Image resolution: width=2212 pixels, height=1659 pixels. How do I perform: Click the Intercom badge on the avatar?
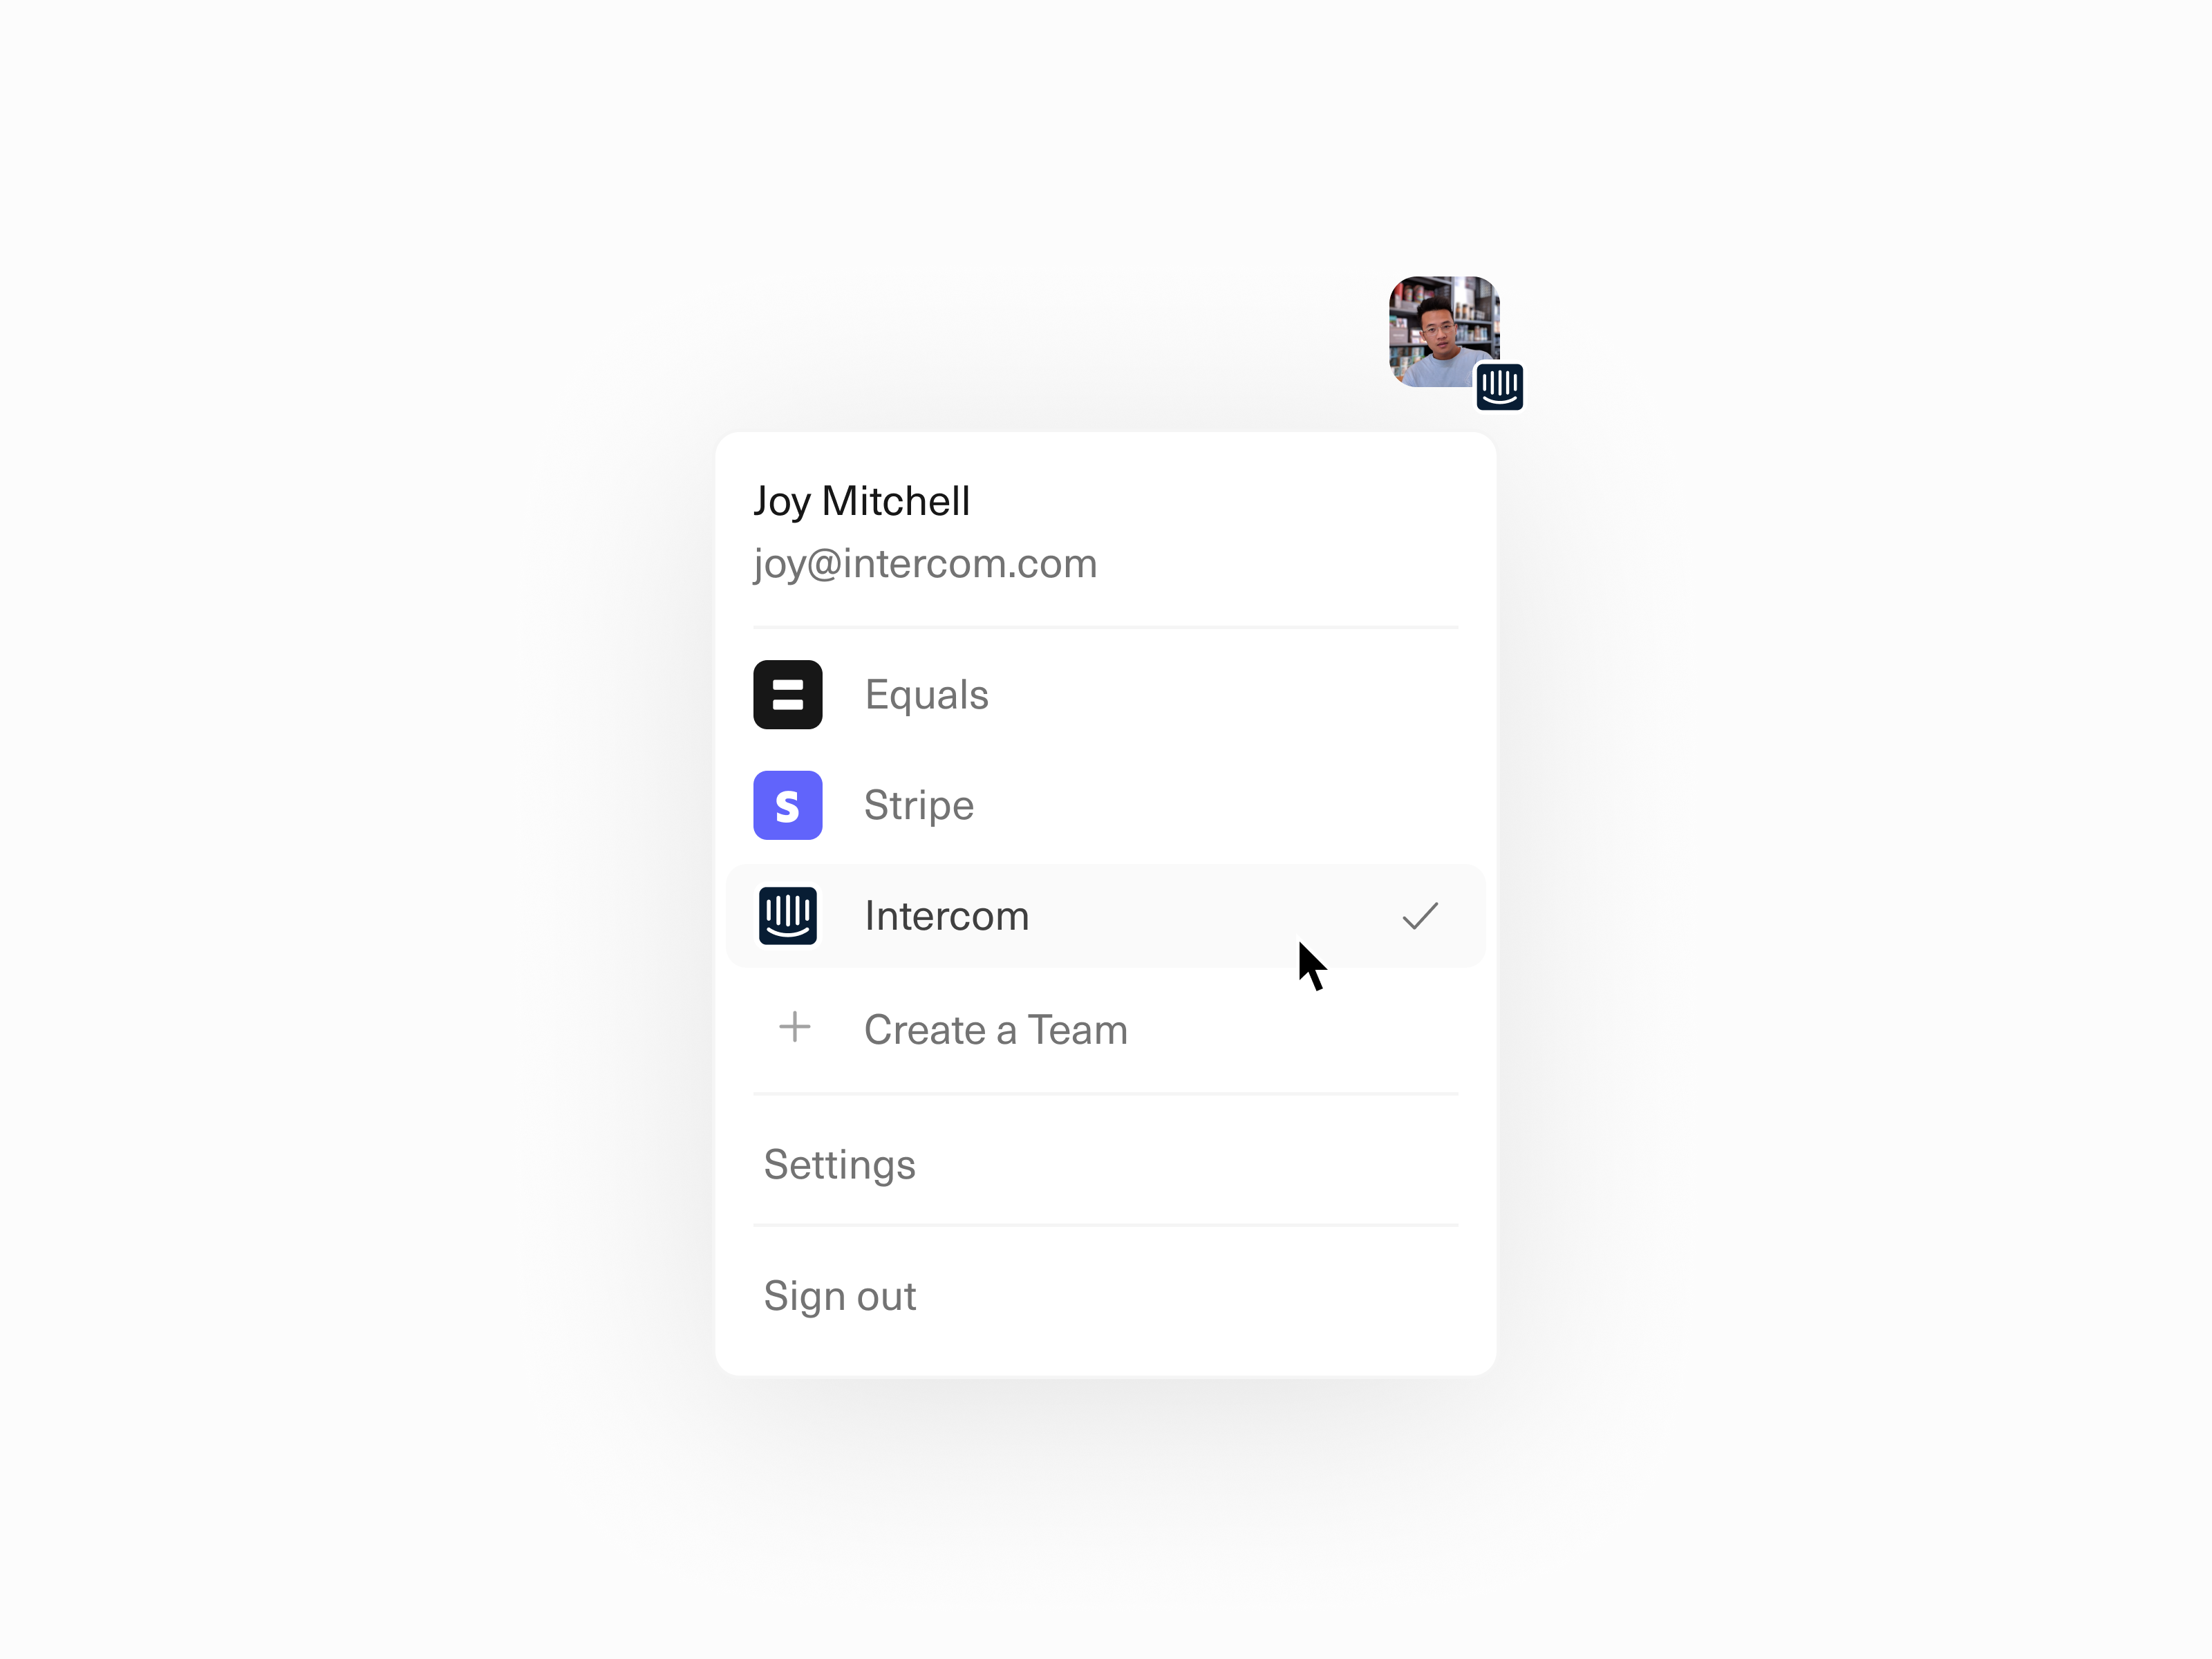pos(1499,387)
